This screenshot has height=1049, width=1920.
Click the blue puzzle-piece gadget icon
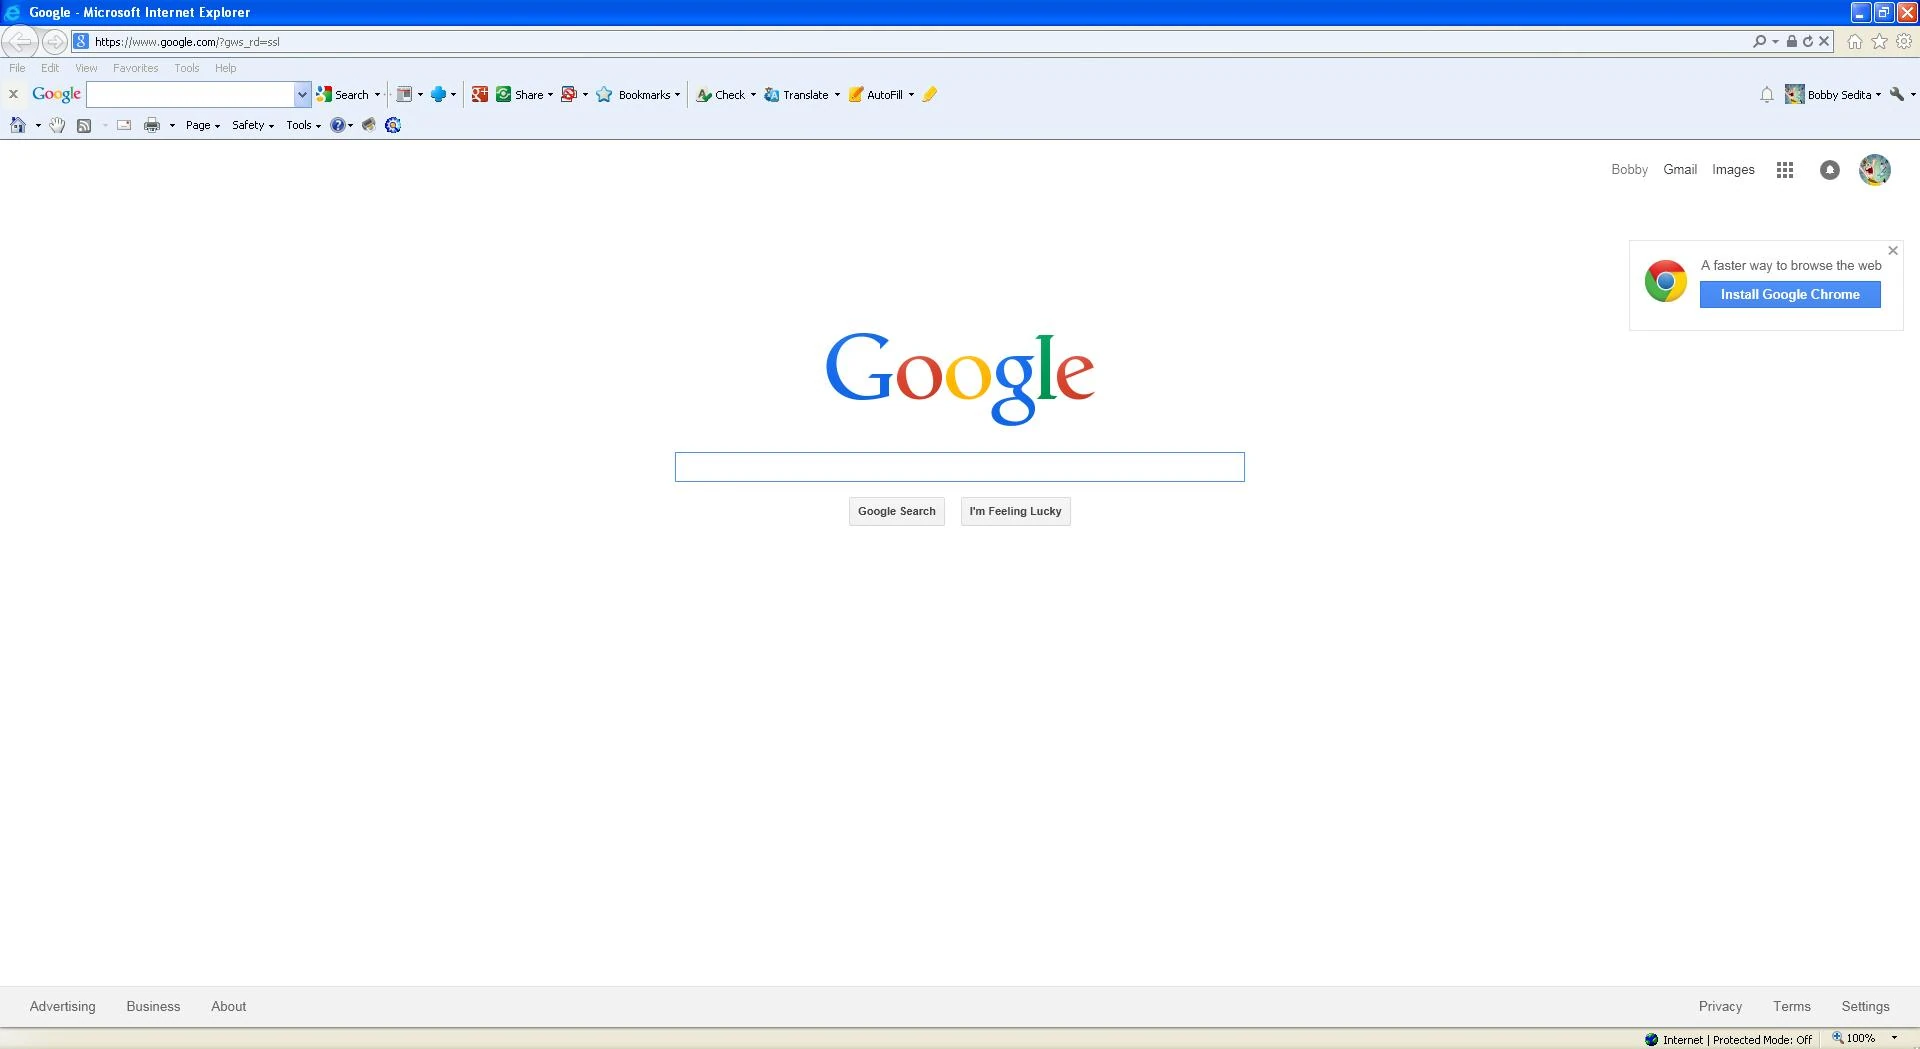438,94
